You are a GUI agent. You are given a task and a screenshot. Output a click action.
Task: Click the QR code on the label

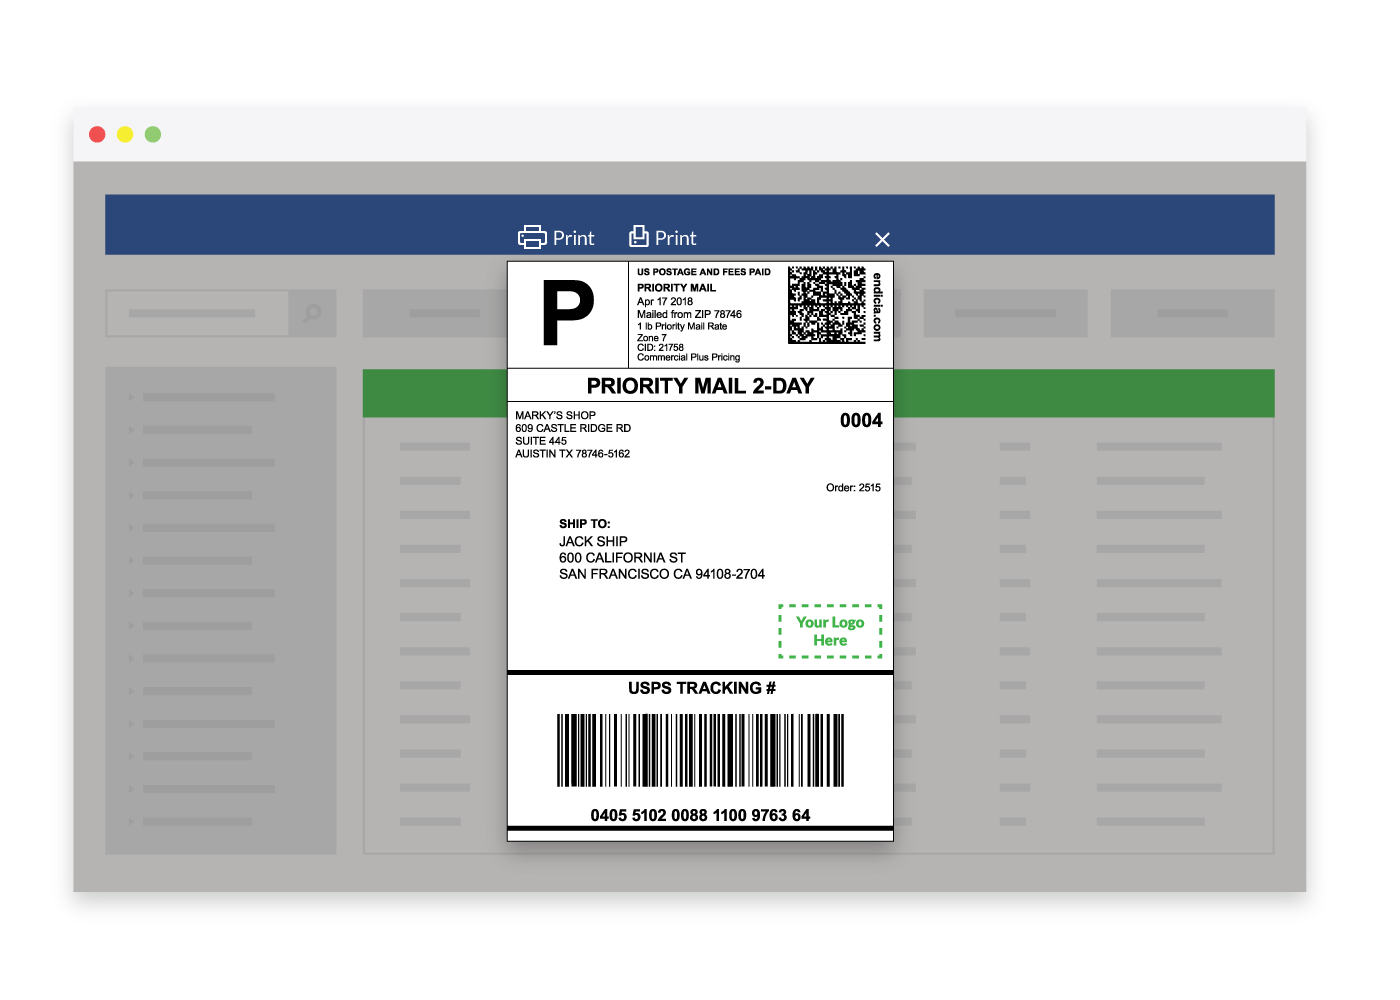[x=827, y=305]
